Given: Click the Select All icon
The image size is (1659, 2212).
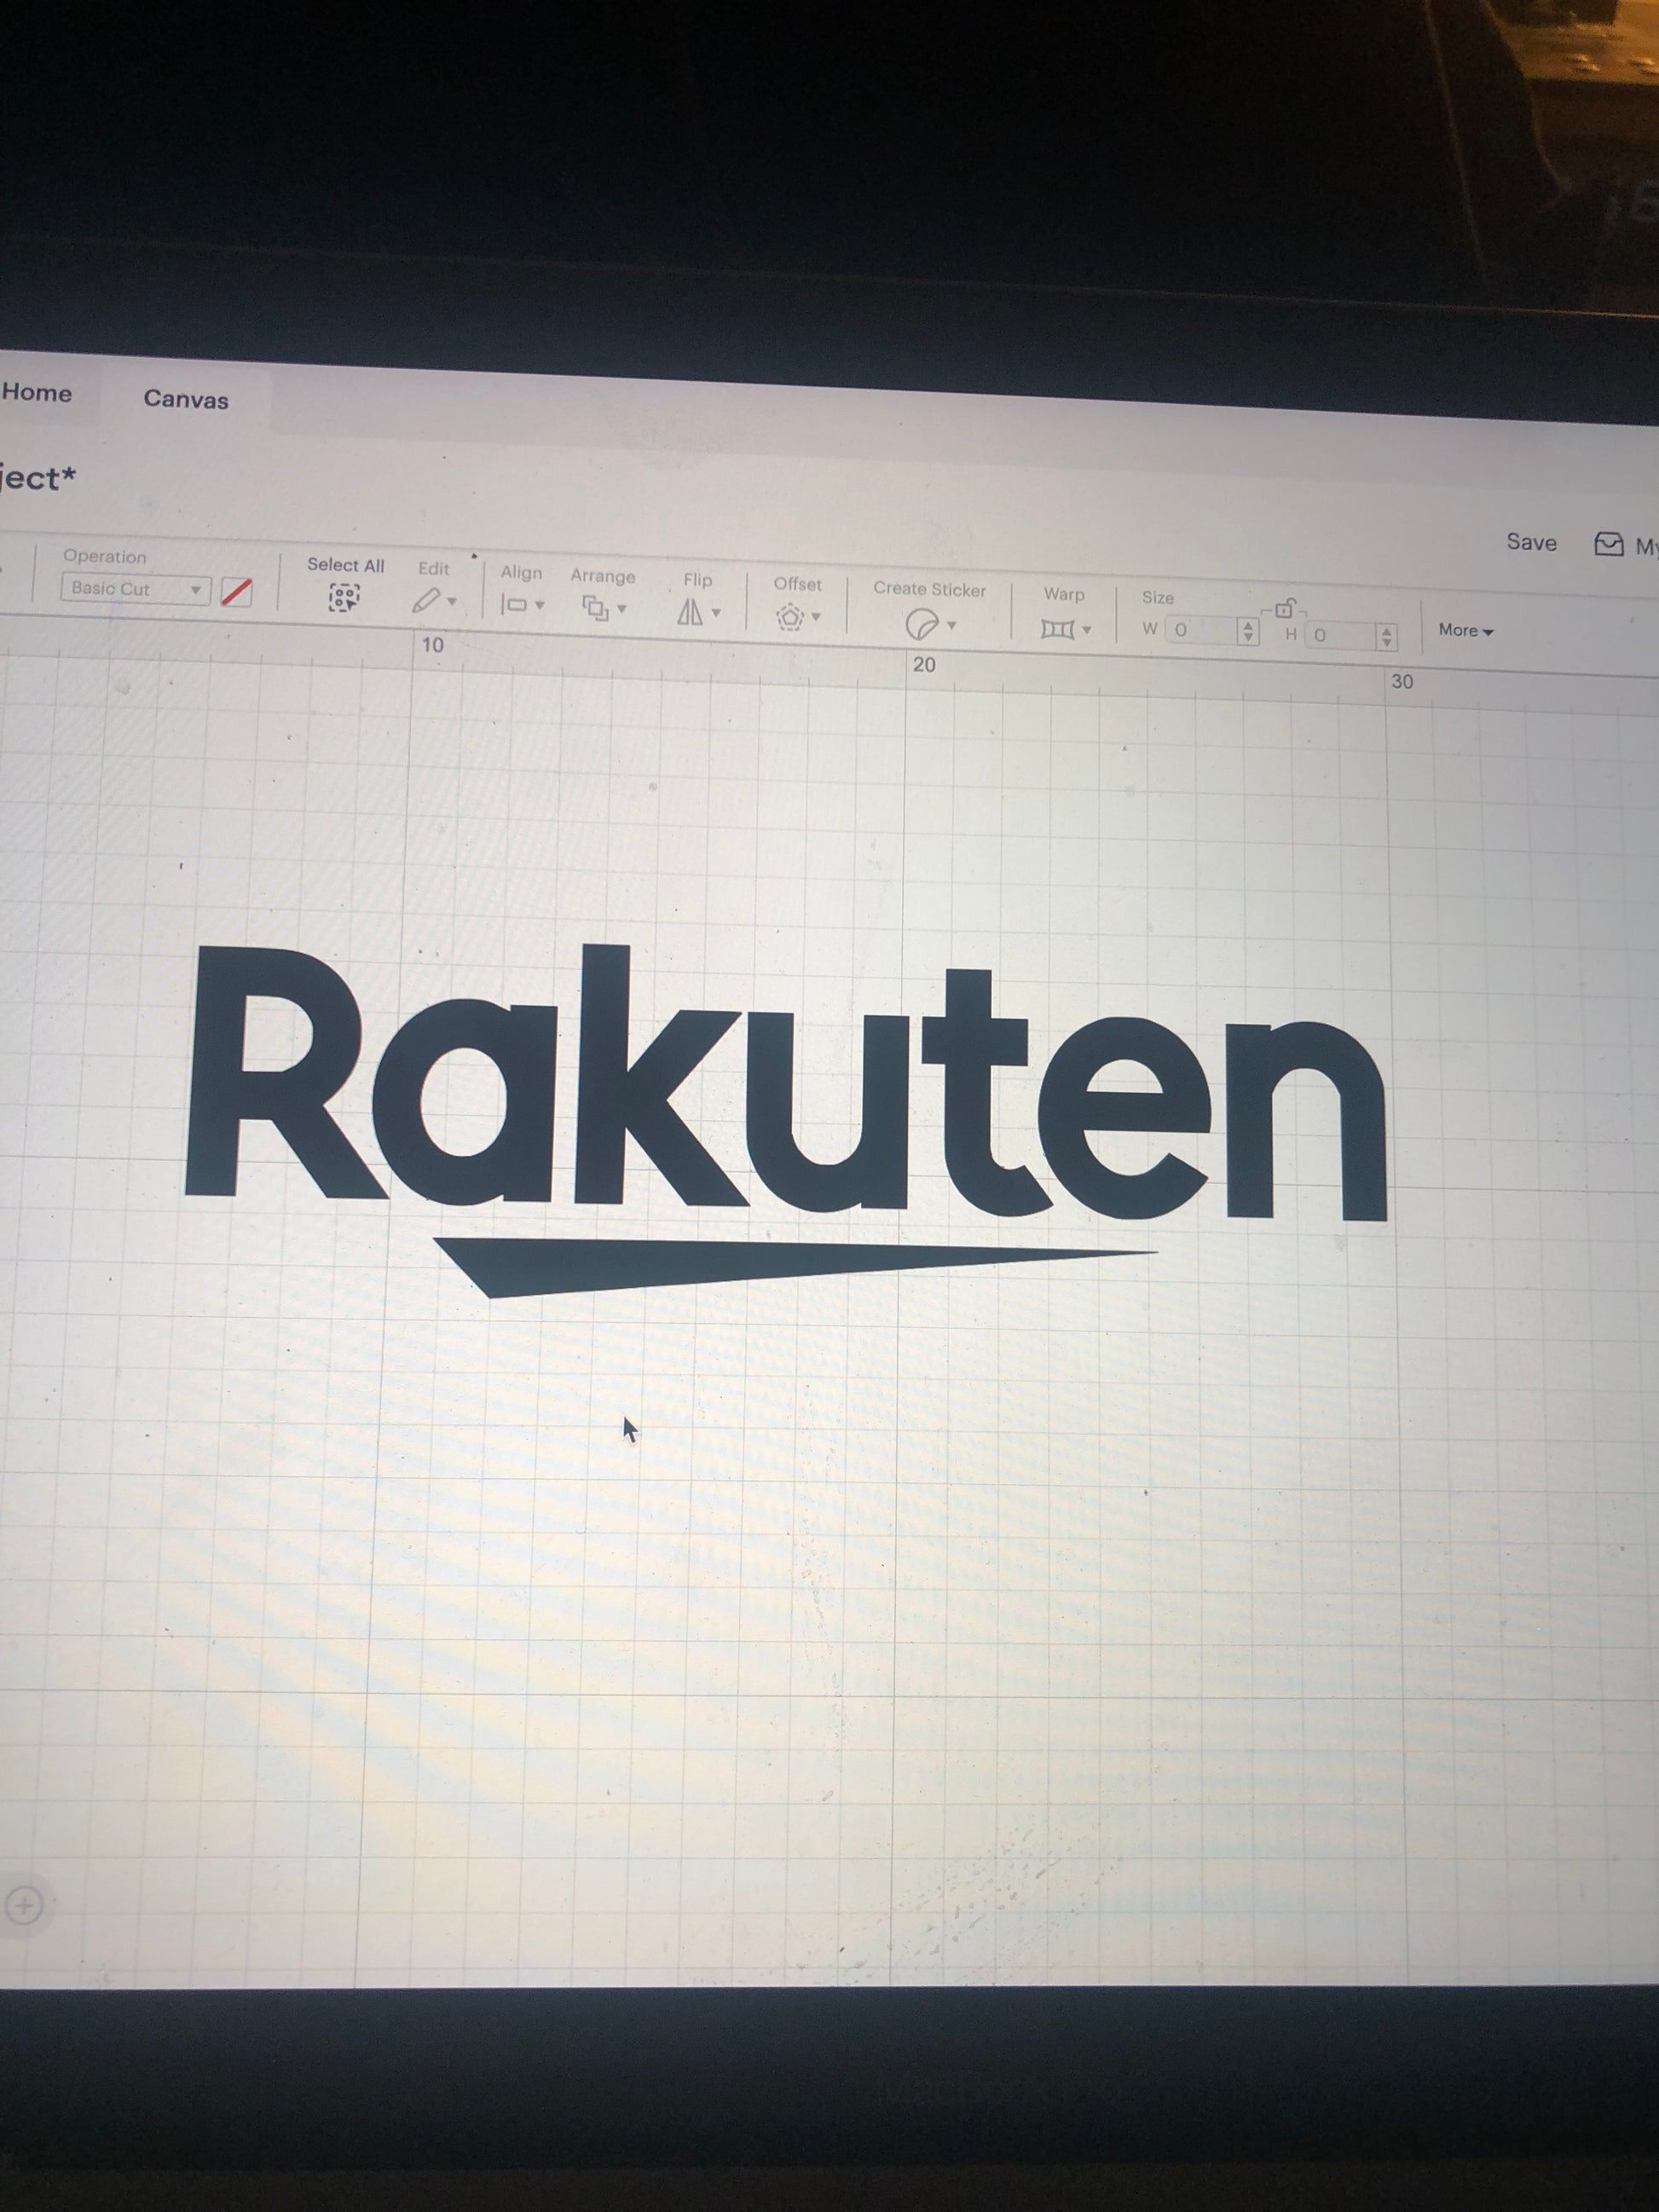Looking at the screenshot, I should (x=343, y=598).
